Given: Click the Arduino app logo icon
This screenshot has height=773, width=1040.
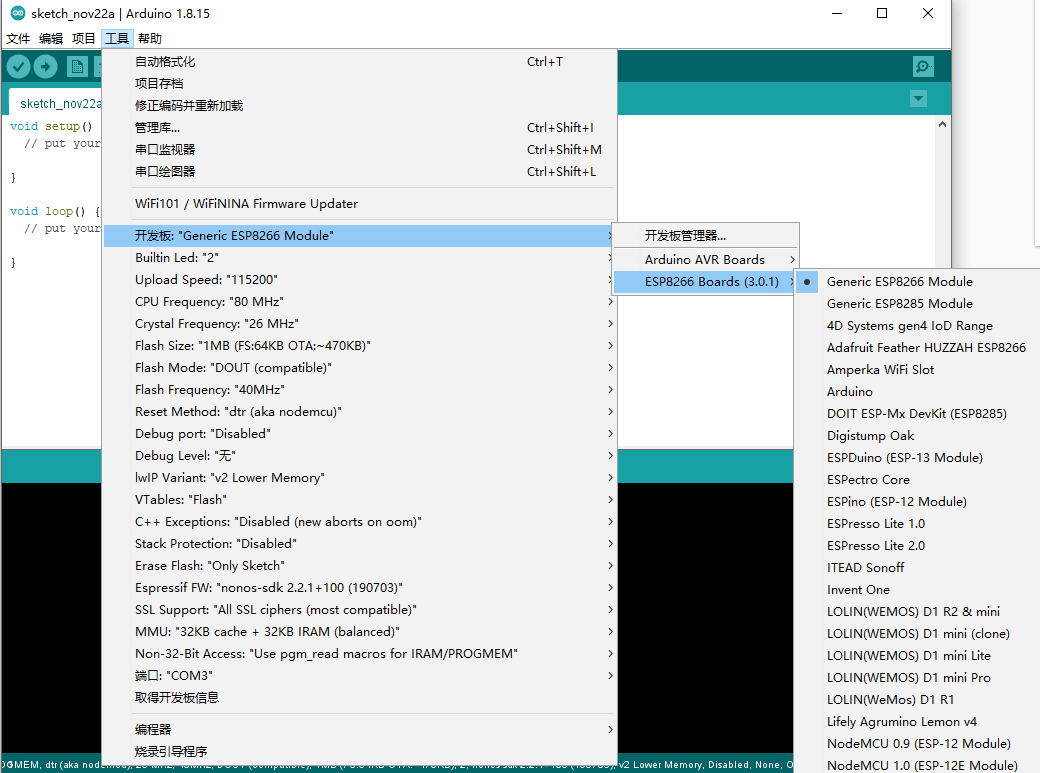Looking at the screenshot, I should tap(18, 13).
